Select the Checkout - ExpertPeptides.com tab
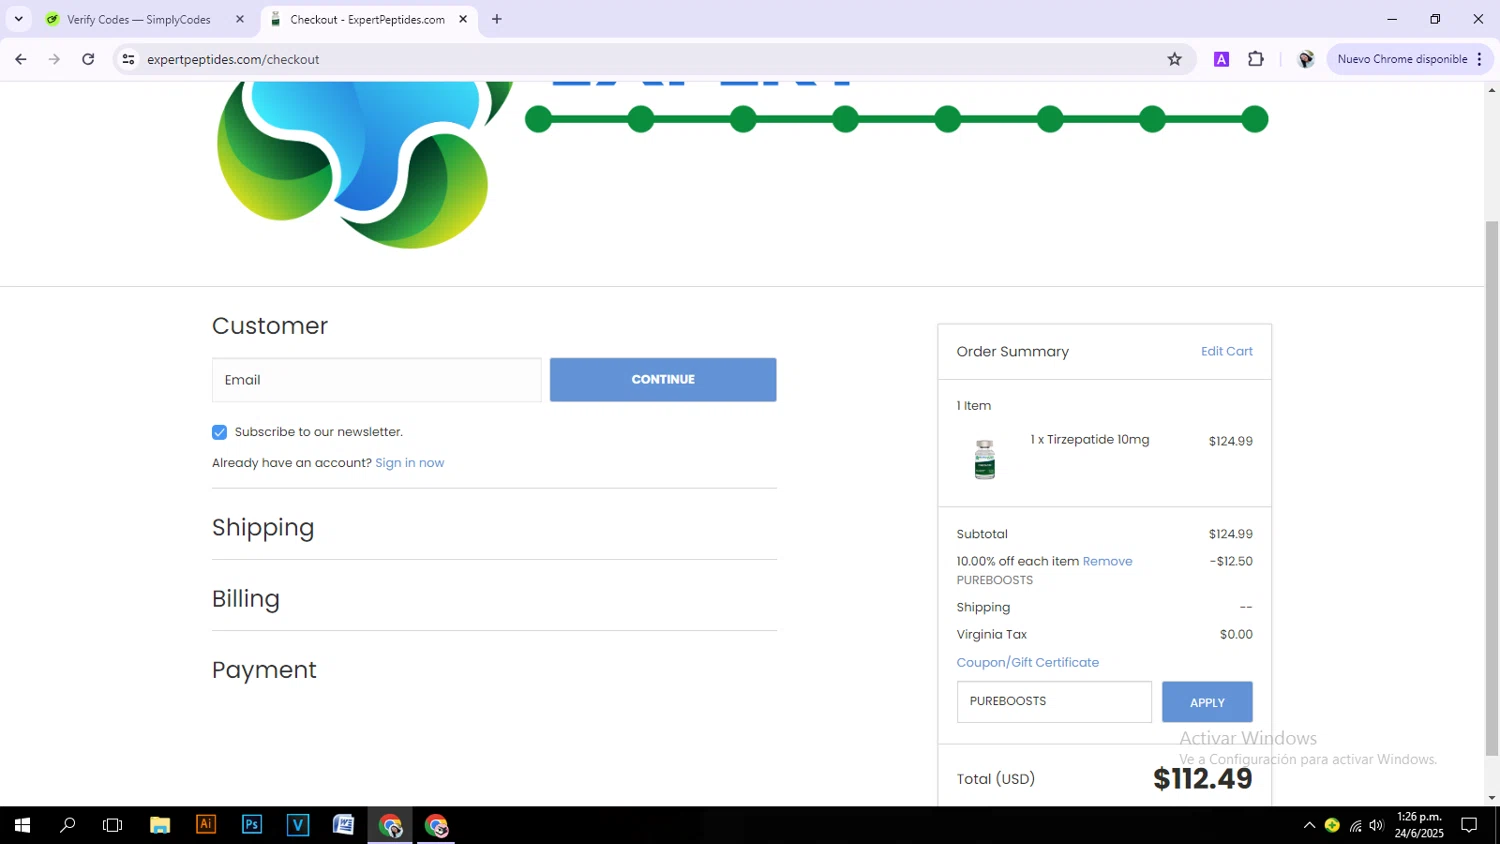This screenshot has width=1500, height=844. (368, 19)
